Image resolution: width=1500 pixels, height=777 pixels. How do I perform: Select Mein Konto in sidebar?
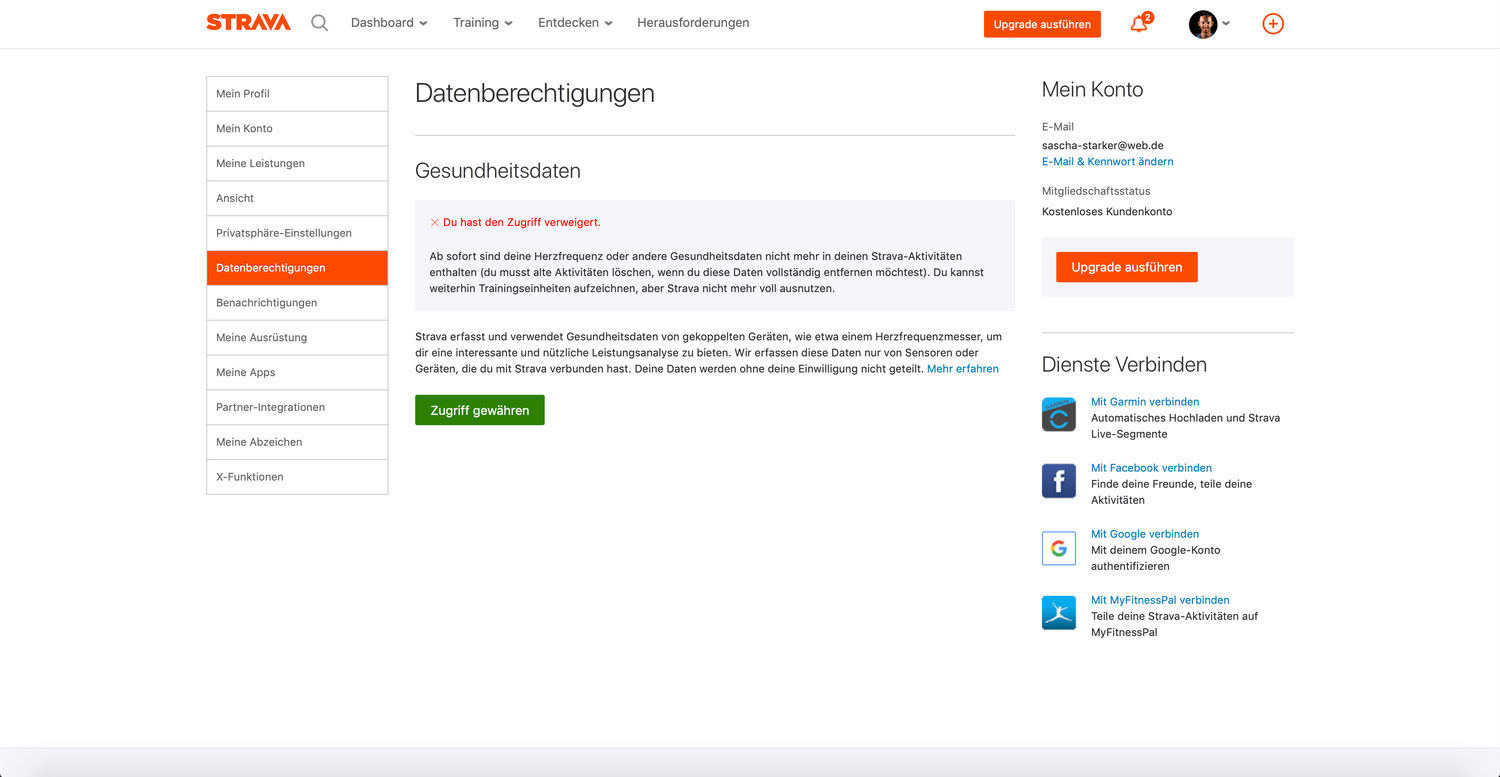pos(297,129)
